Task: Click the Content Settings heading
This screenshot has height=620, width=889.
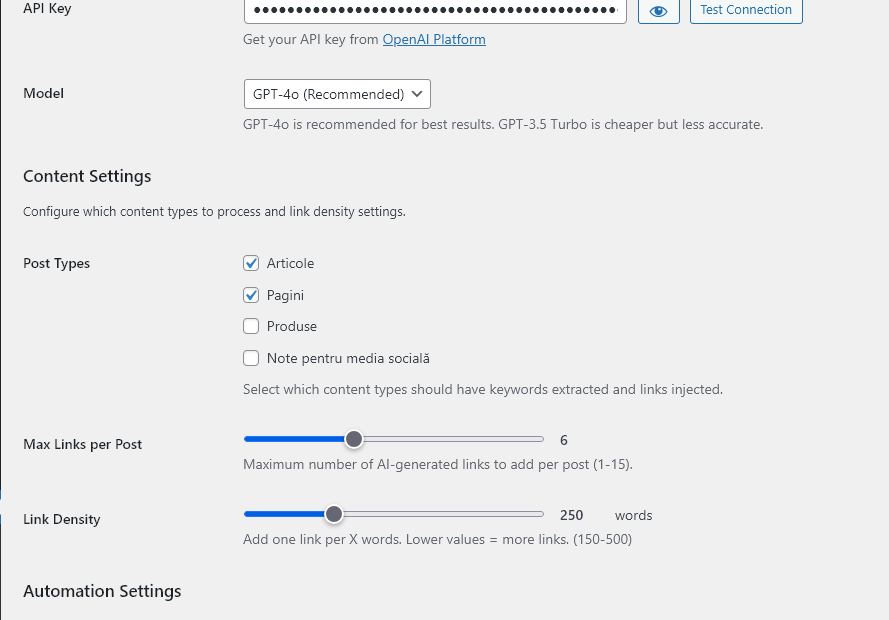Action: (87, 176)
